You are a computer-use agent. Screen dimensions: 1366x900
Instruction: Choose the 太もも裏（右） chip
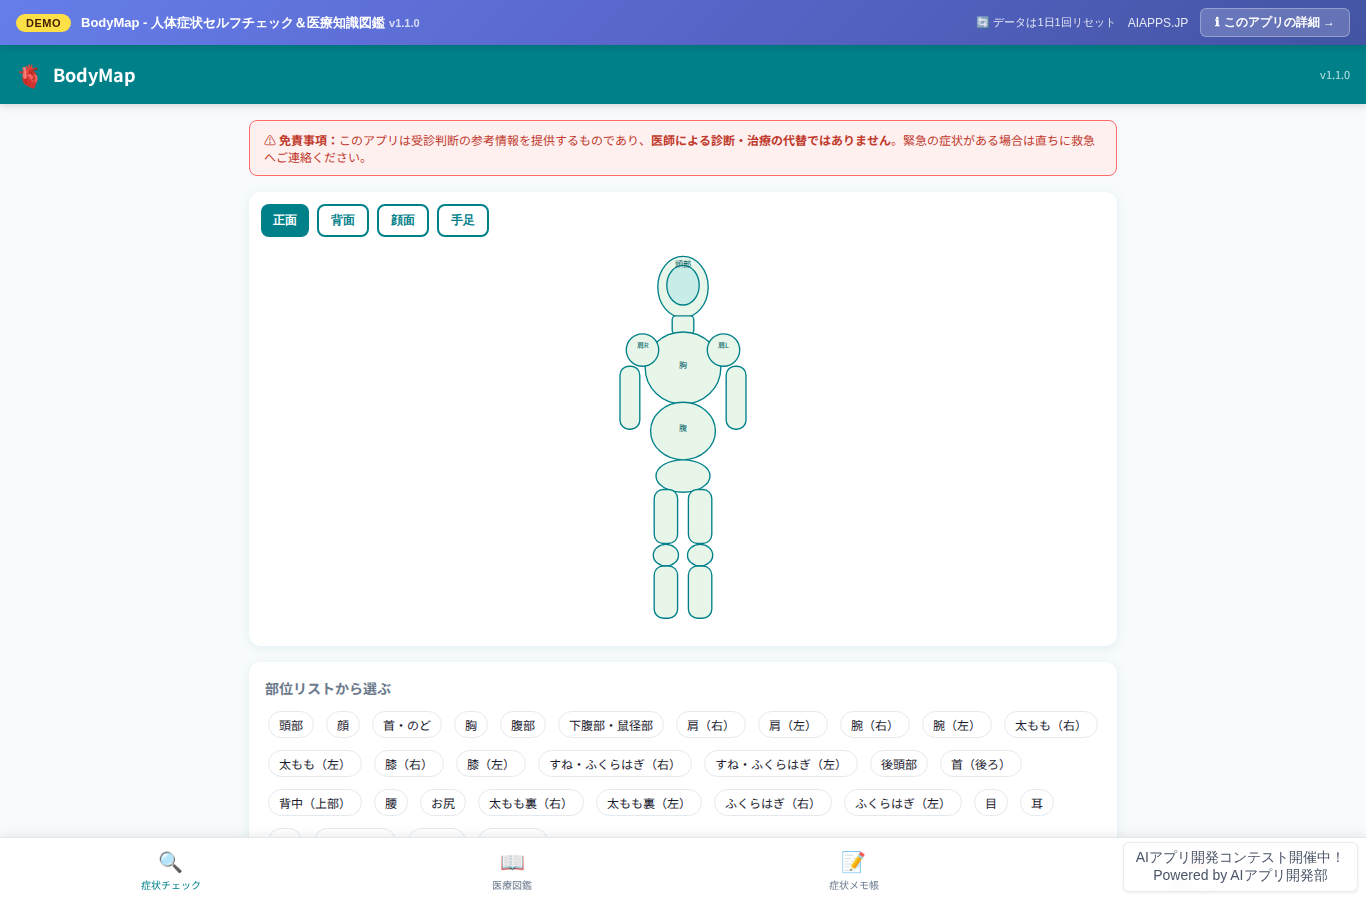tap(531, 803)
